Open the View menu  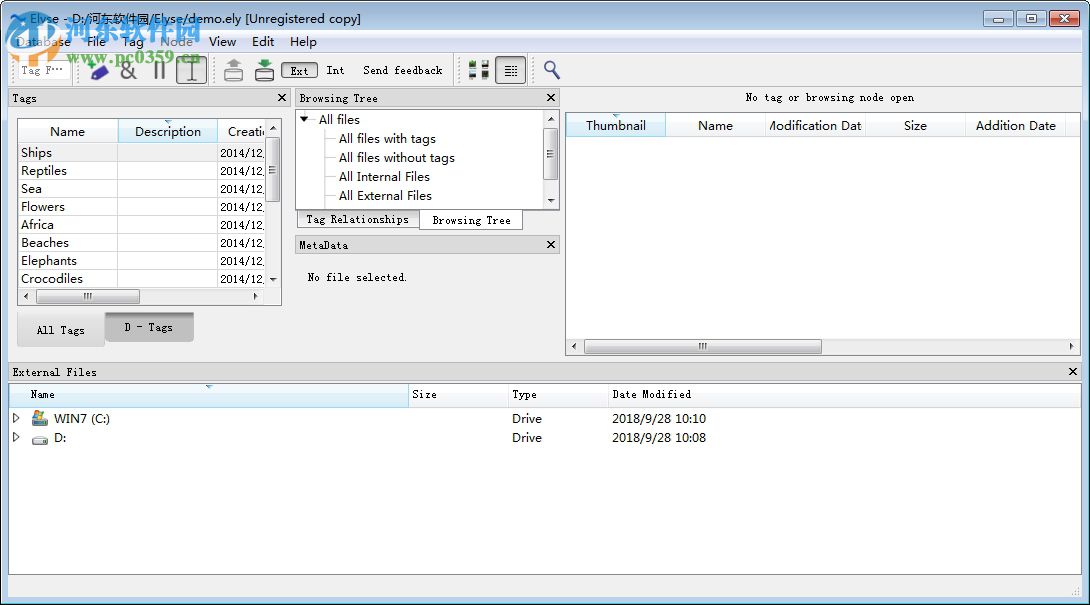(x=222, y=42)
